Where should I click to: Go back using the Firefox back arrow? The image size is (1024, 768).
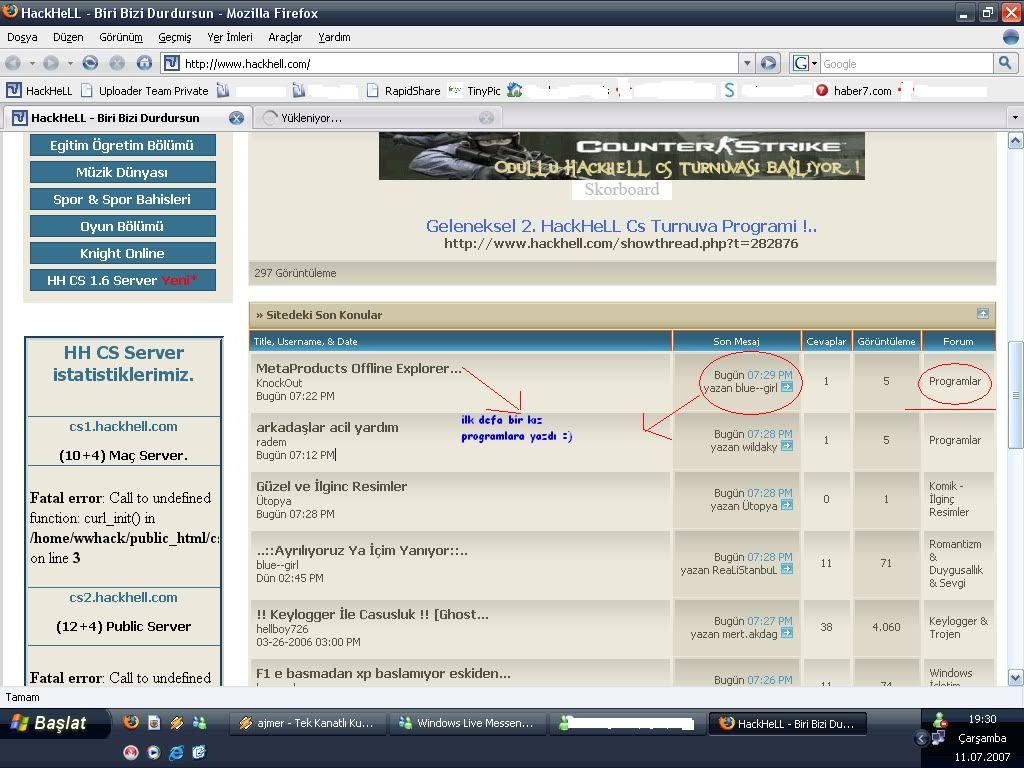tap(13, 63)
